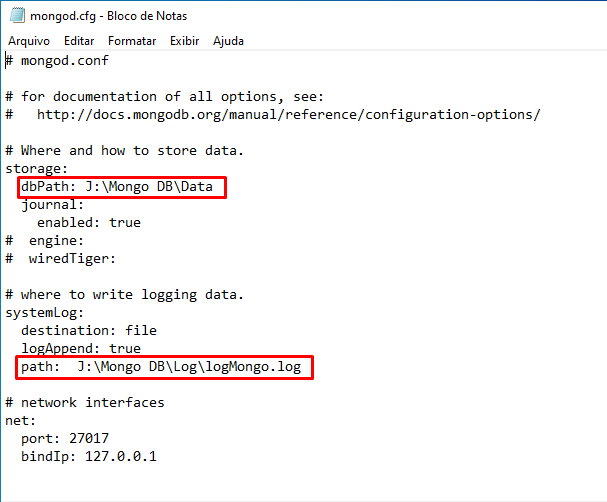This screenshot has height=502, width=607.
Task: Click the 'enabled: true' journal line
Action: point(89,223)
